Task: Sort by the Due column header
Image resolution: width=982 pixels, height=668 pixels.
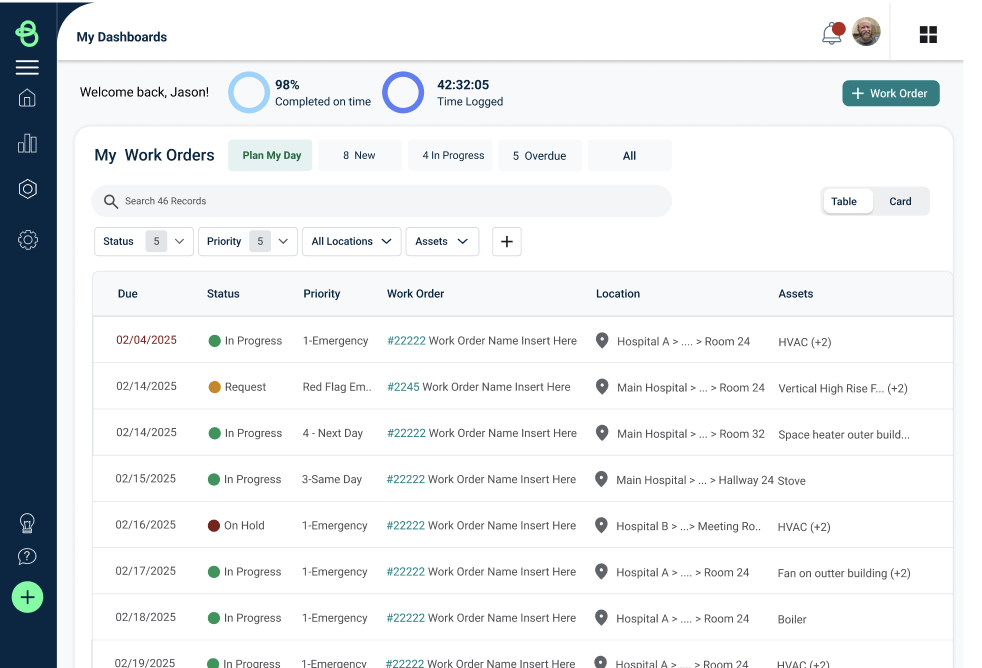Action: [x=128, y=294]
